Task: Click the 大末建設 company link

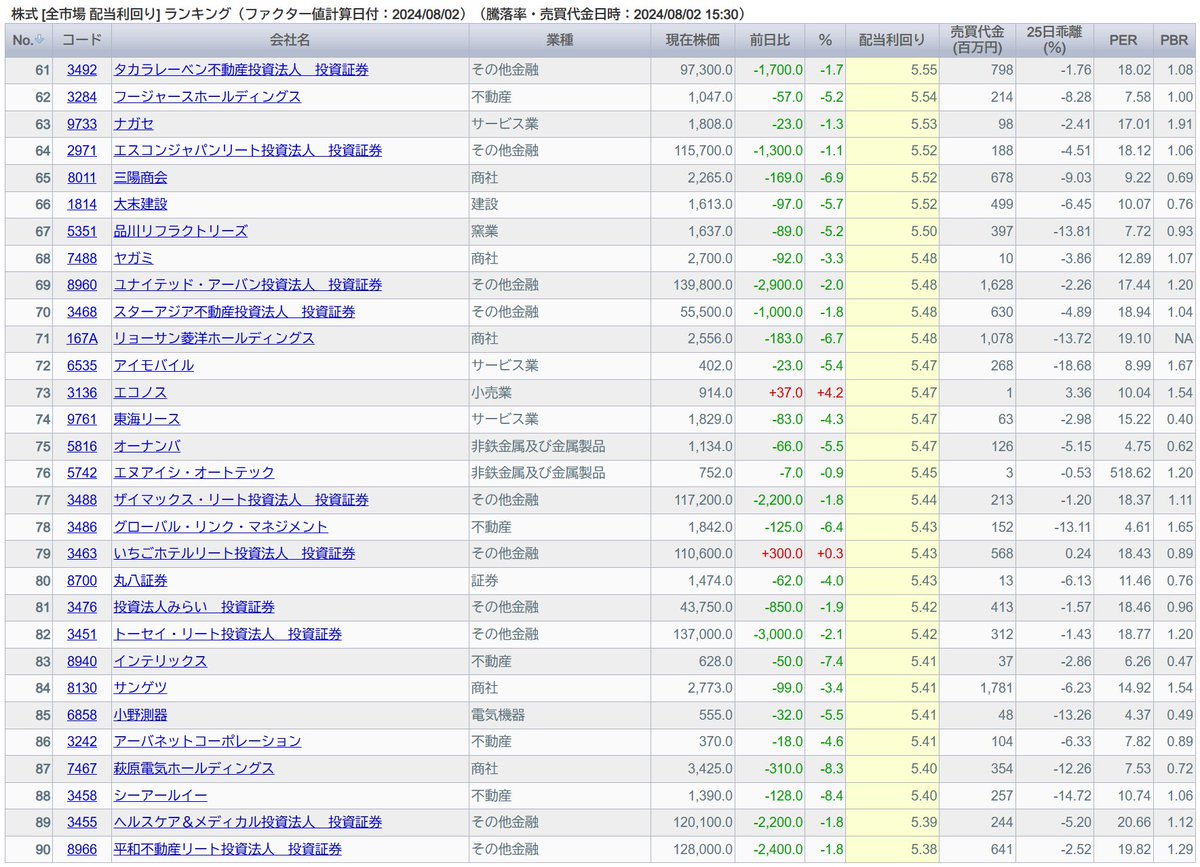Action: click(x=141, y=204)
